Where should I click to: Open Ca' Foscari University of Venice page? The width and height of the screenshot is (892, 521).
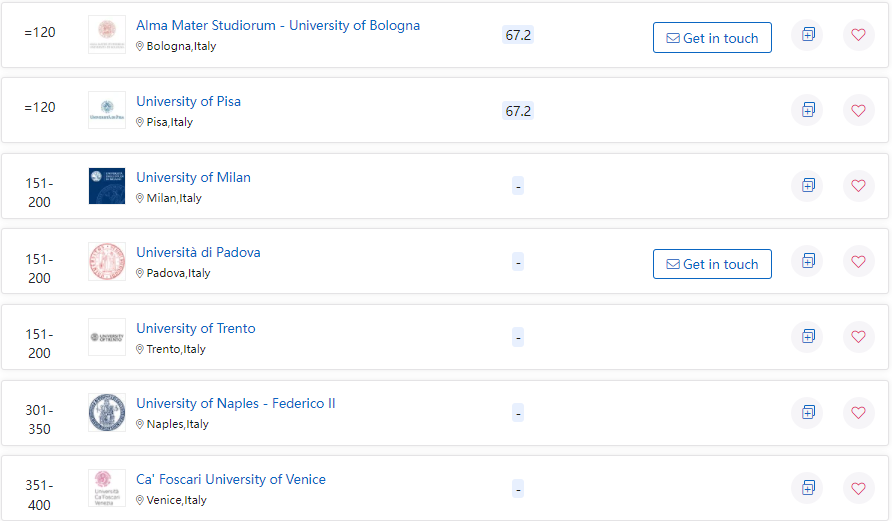coord(230,479)
